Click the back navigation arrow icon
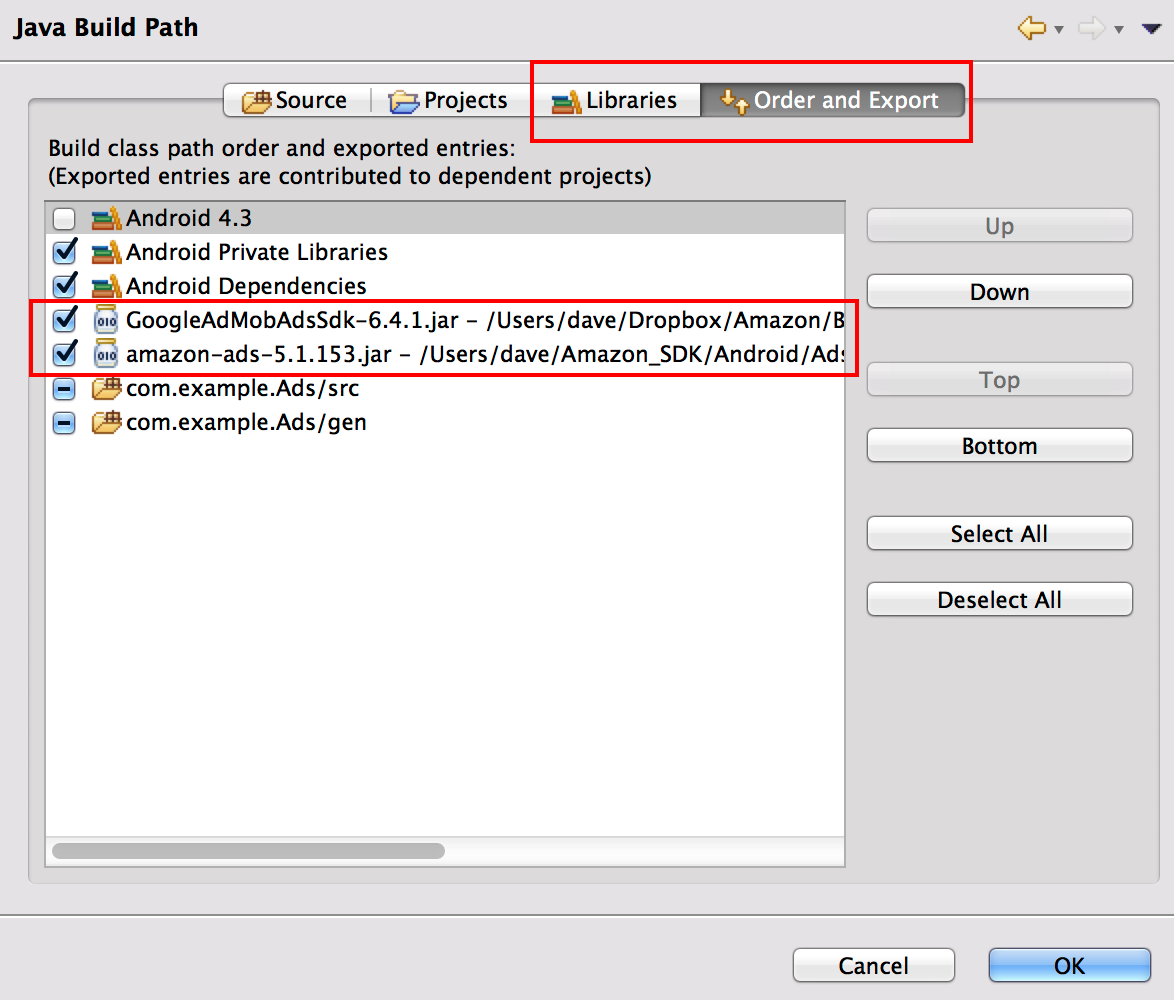This screenshot has height=1000, width=1174. pyautogui.click(x=1032, y=28)
